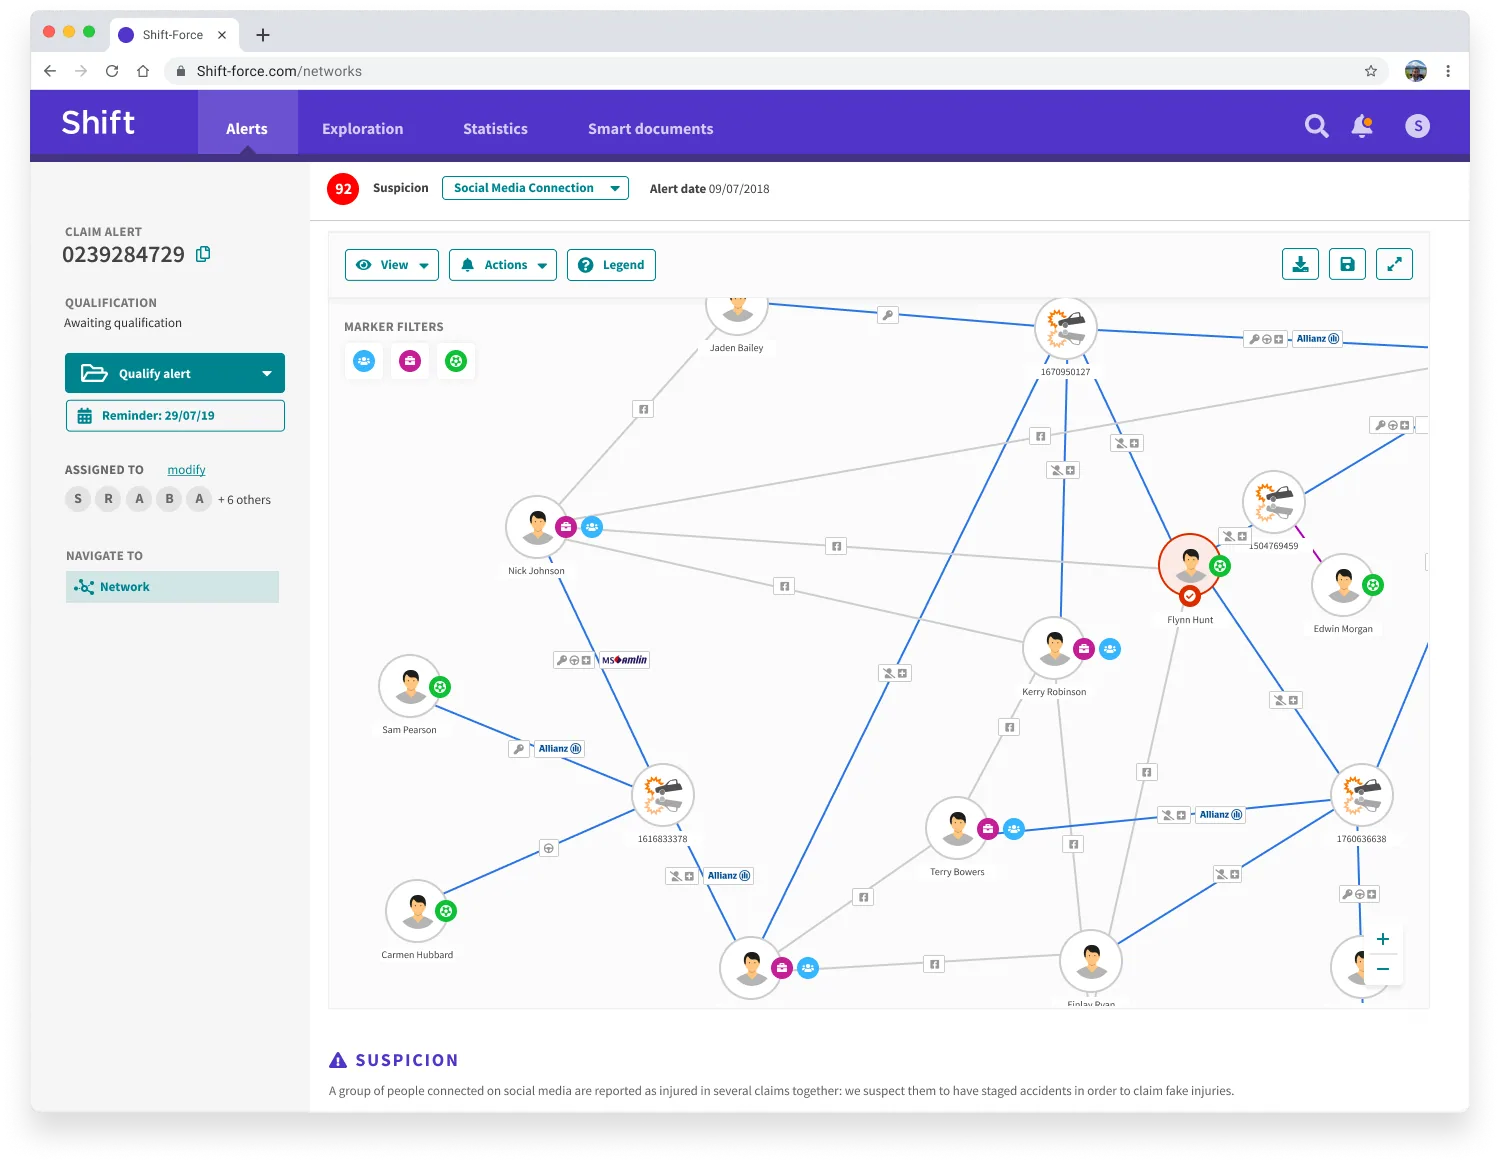Open the View dropdown
The height and width of the screenshot is (1163, 1500).
[x=392, y=265]
